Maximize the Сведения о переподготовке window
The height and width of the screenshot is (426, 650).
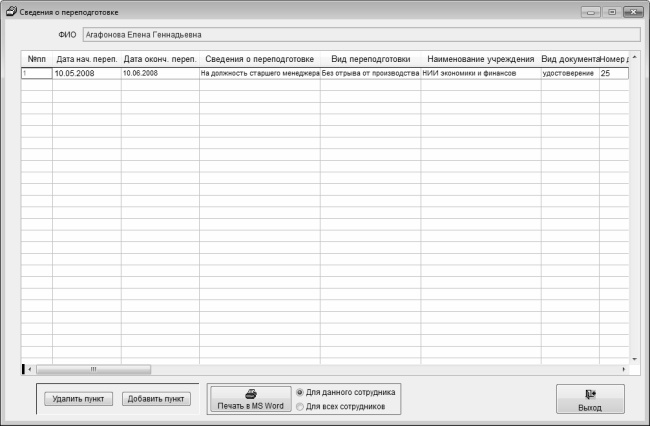pos(611,12)
